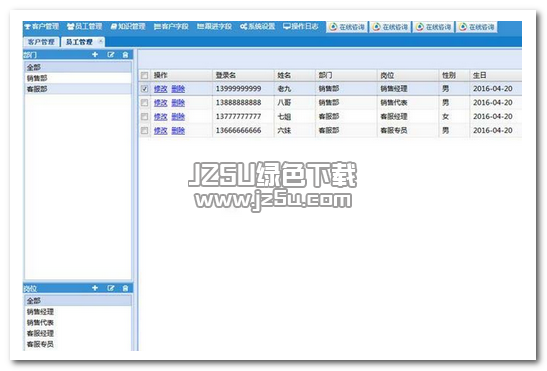
Task: Check the row for 八哥
Action: pos(144,103)
